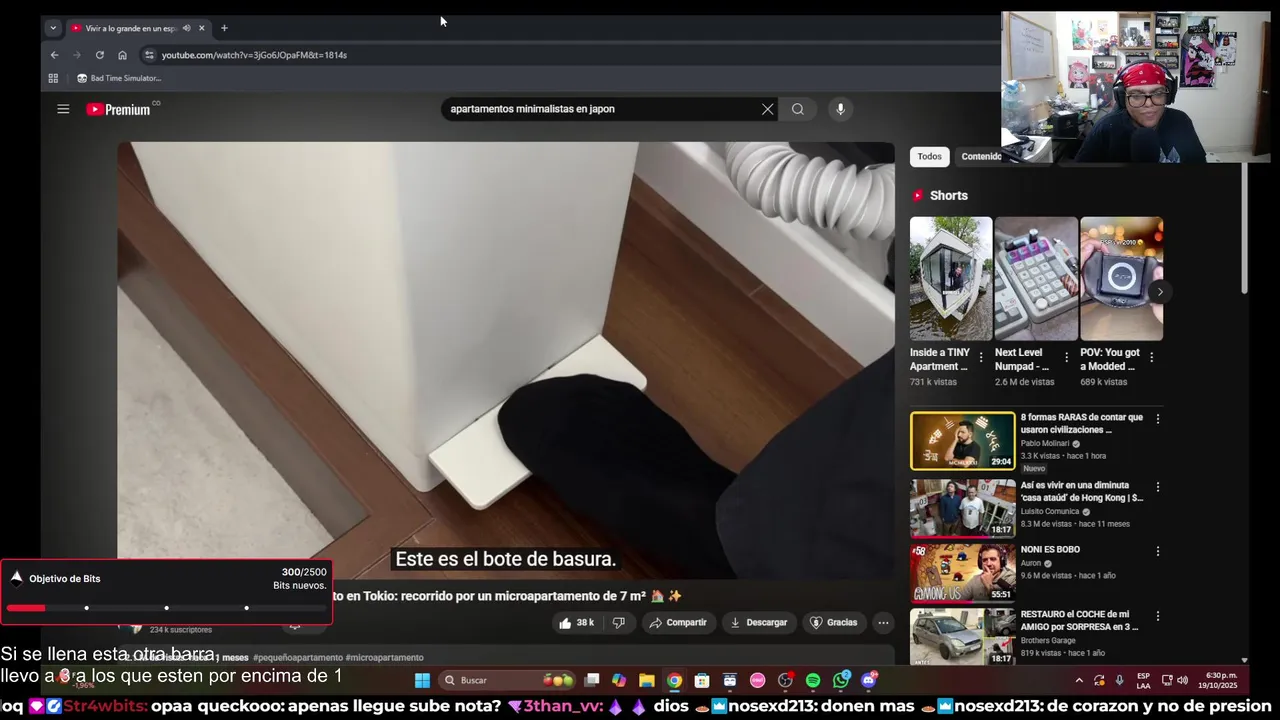Open options for the 'casa ataúd de Hong Kong' video
The width and height of the screenshot is (1280, 720).
1158,487
